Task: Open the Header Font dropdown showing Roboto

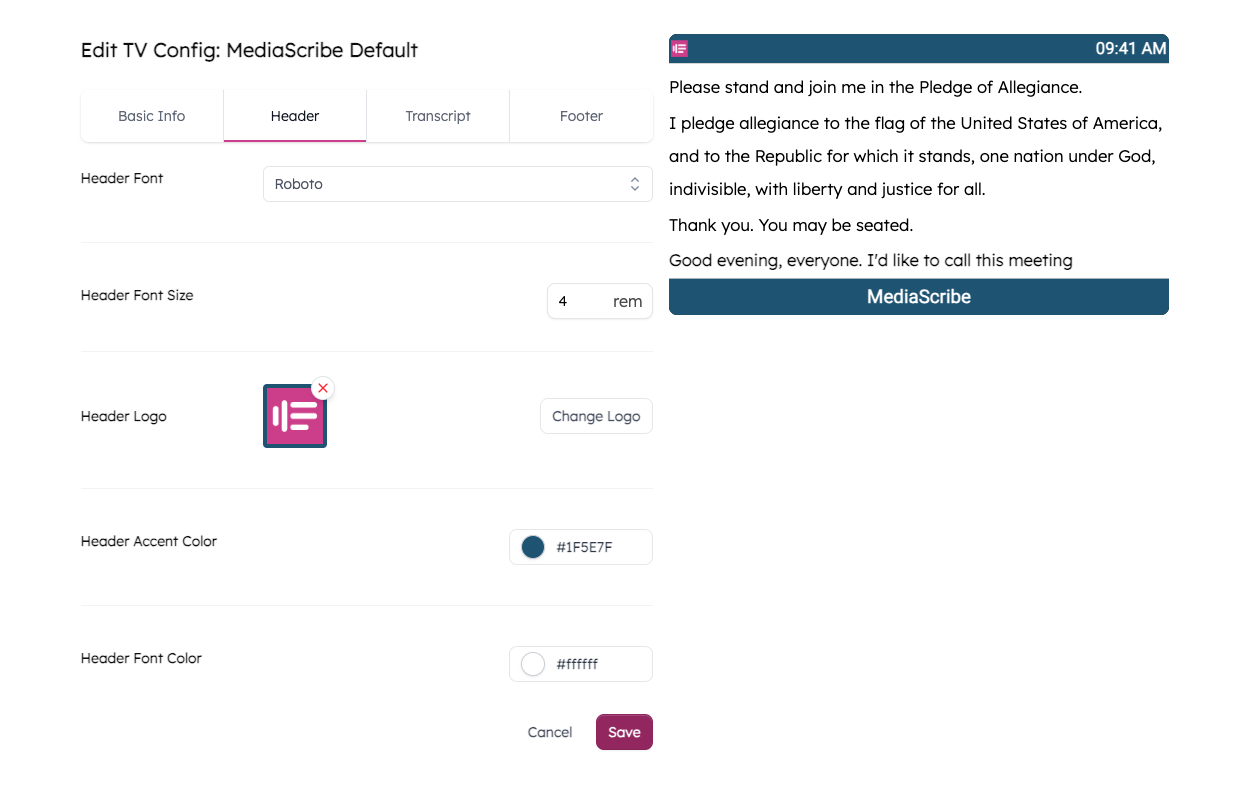Action: click(x=457, y=184)
